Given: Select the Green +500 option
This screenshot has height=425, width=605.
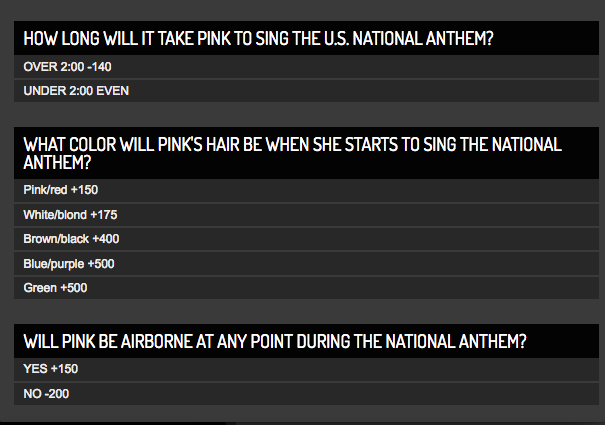Looking at the screenshot, I should [x=306, y=288].
